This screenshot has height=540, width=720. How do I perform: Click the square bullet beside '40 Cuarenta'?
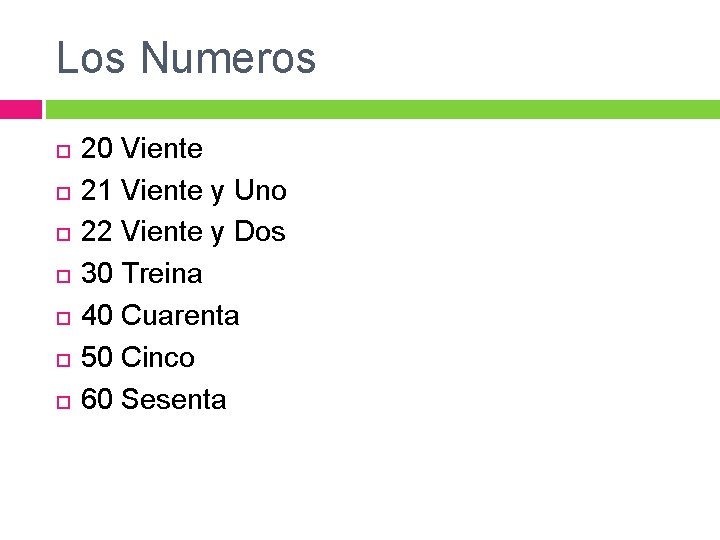click(x=63, y=318)
